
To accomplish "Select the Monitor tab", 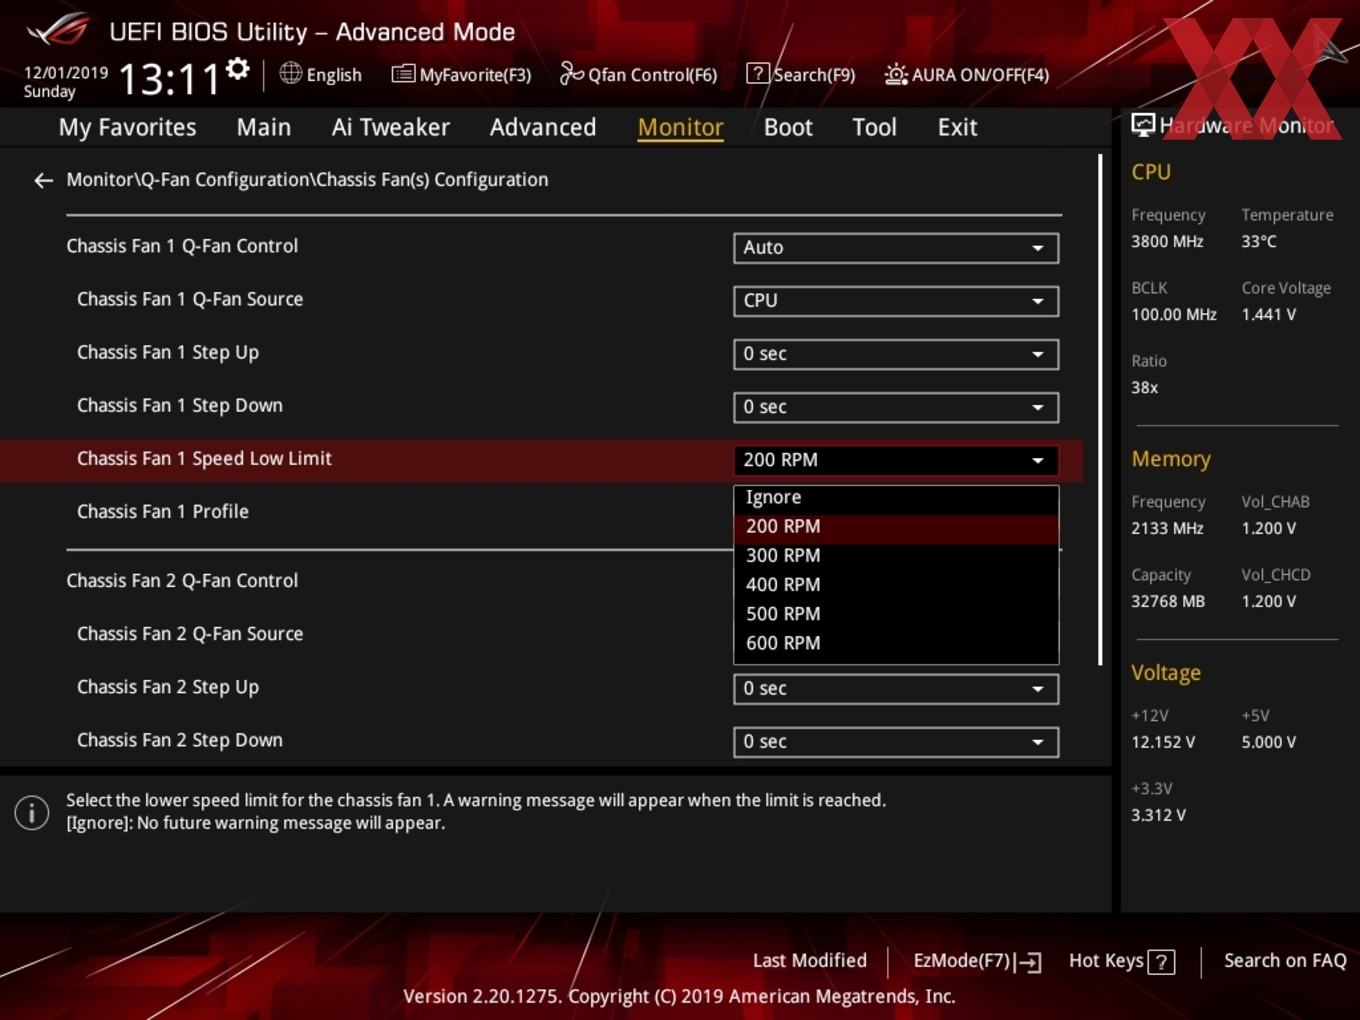I will click(x=680, y=127).
